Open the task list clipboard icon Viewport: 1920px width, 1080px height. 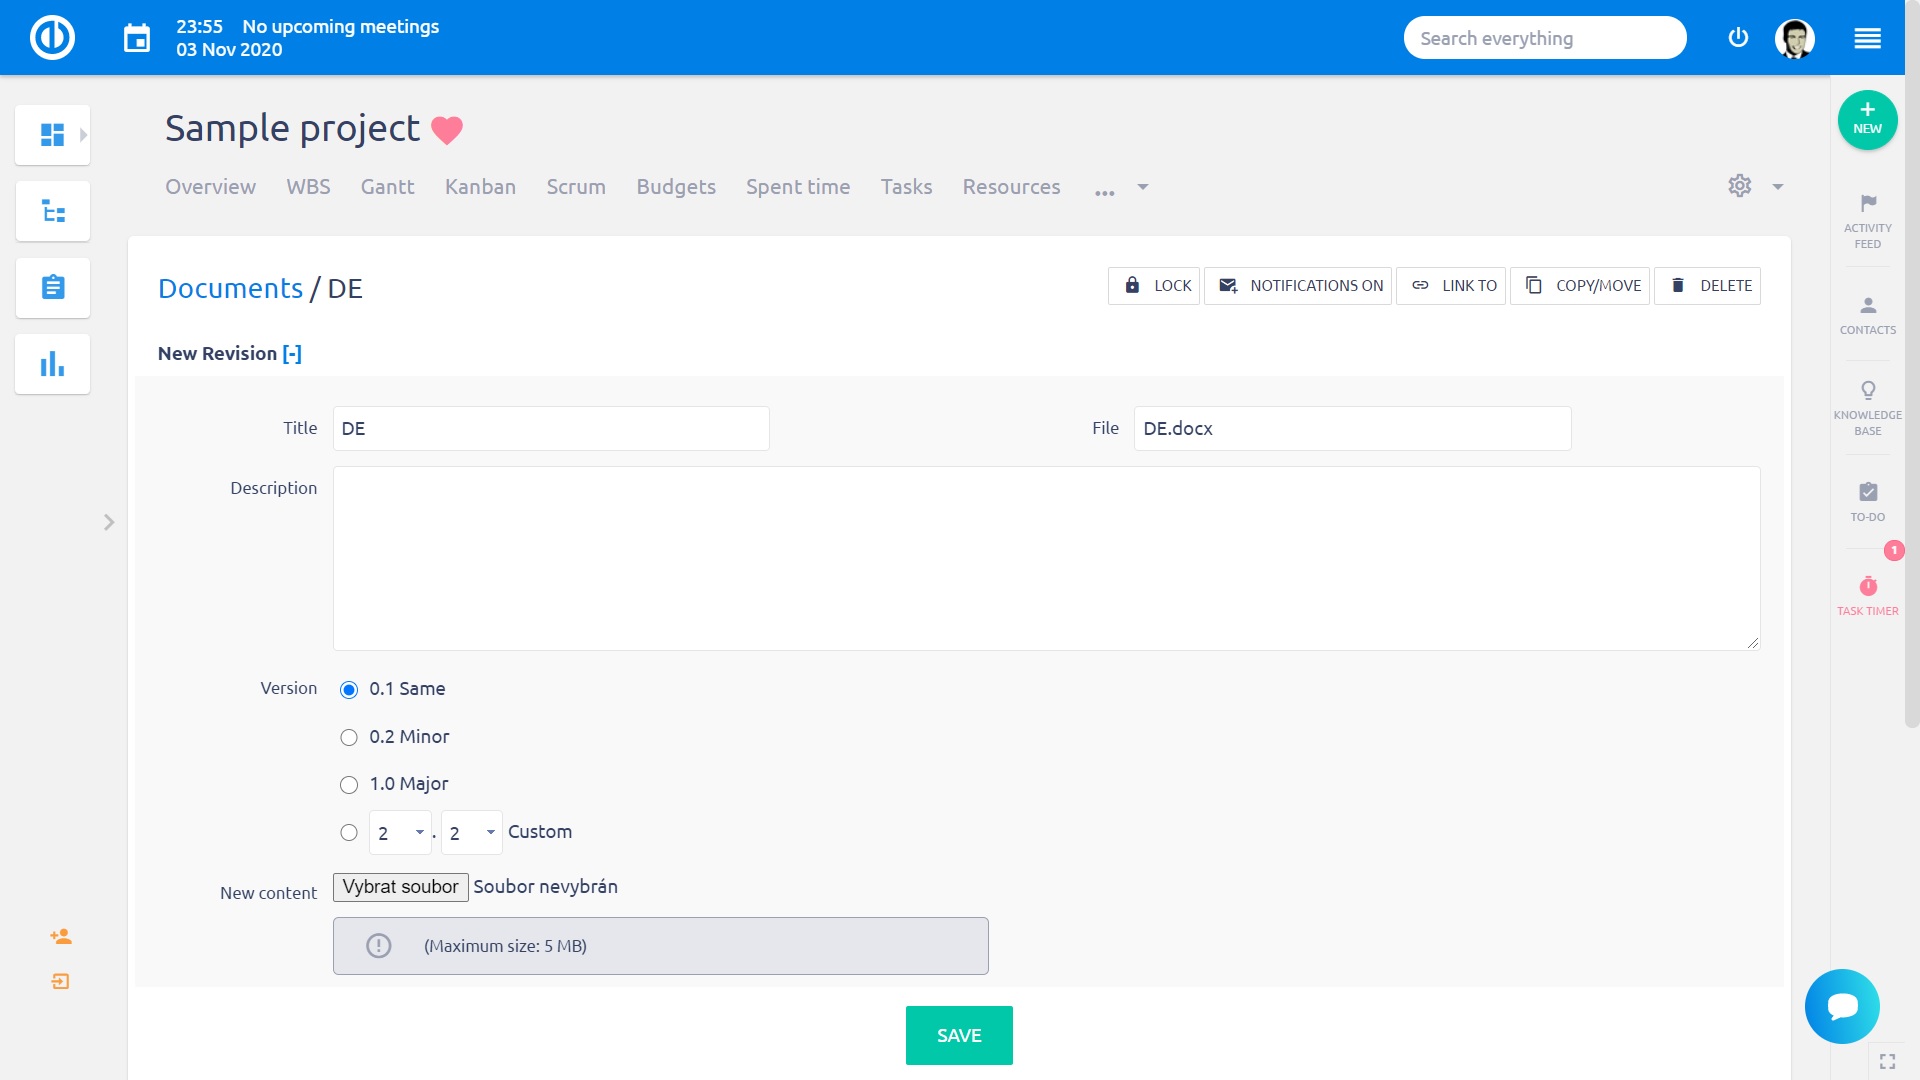[52, 288]
